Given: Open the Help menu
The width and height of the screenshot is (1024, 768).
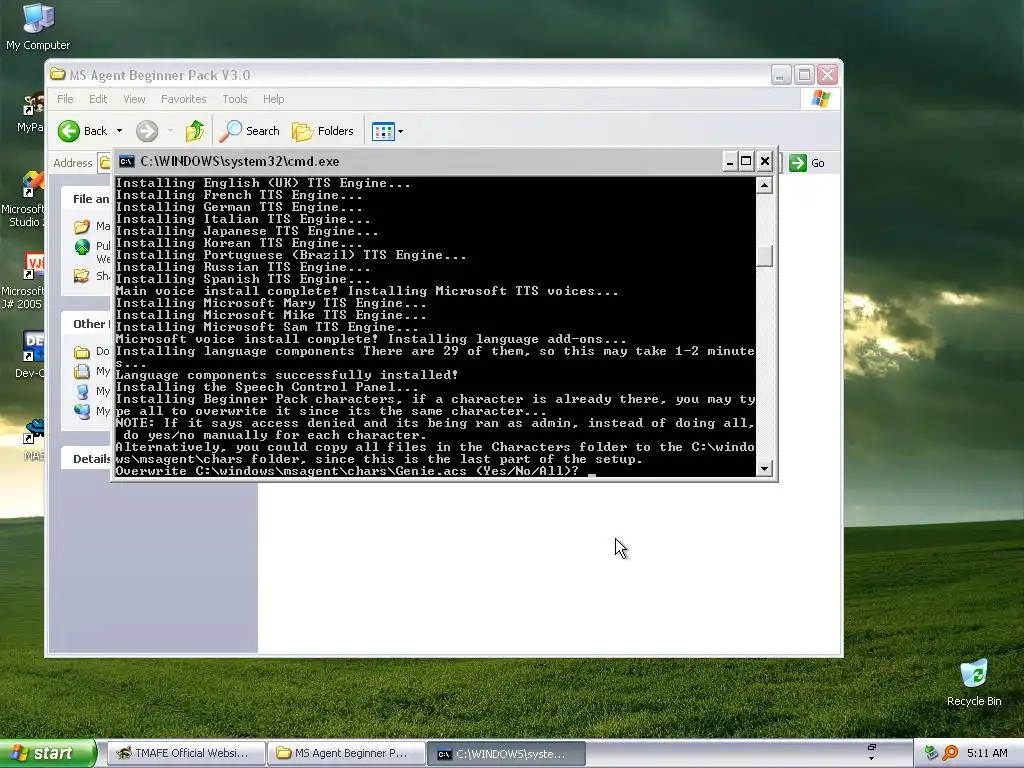Looking at the screenshot, I should click(274, 99).
